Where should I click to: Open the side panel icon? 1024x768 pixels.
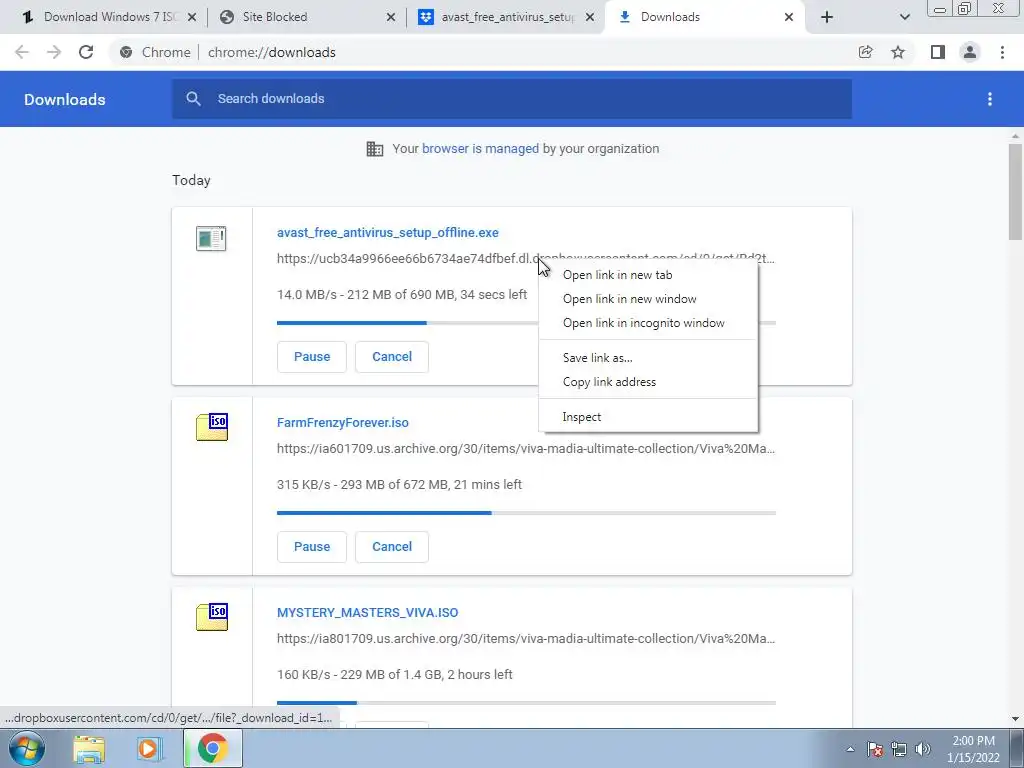coord(938,52)
